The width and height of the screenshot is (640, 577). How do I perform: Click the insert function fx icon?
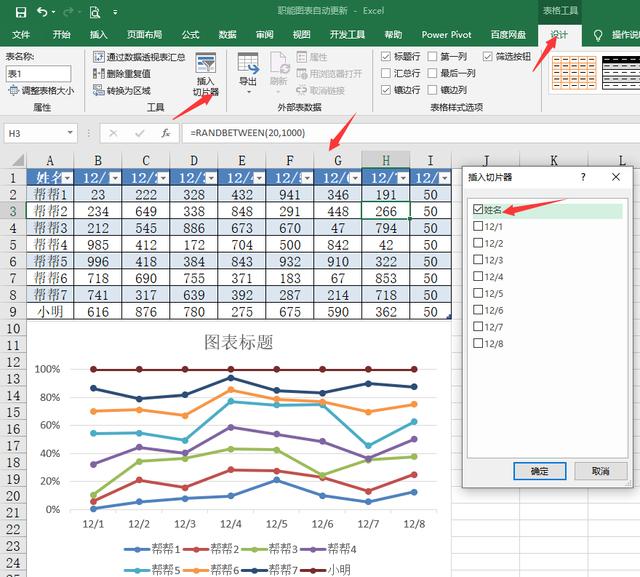click(165, 133)
